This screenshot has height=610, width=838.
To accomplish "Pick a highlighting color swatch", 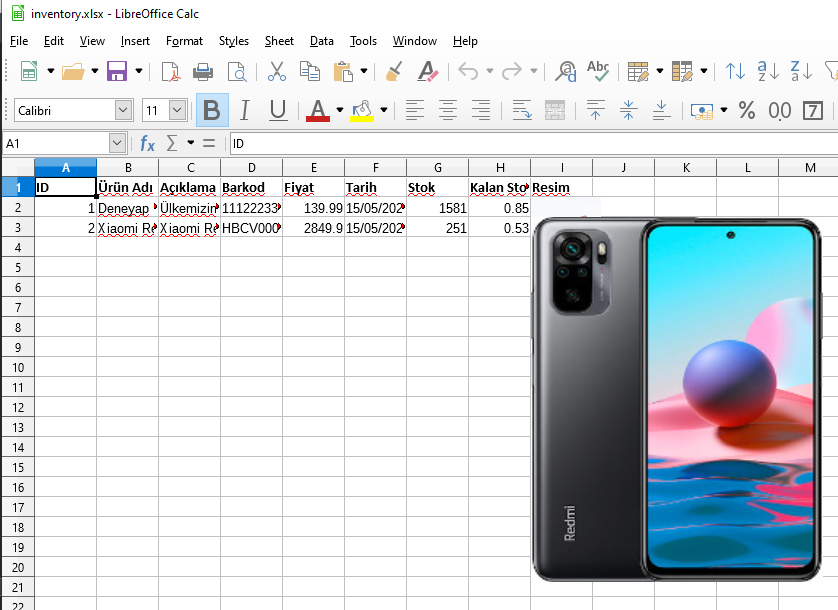I will [x=362, y=112].
